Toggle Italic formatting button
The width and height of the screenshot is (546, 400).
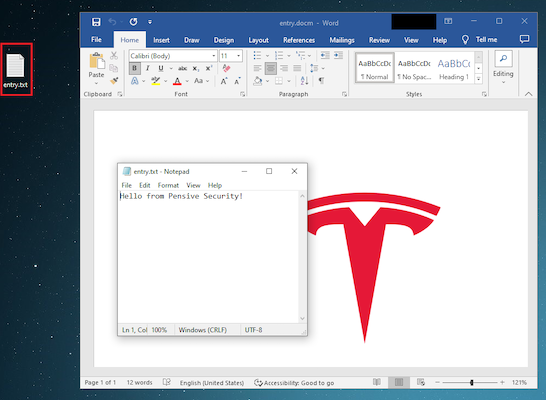[148, 68]
